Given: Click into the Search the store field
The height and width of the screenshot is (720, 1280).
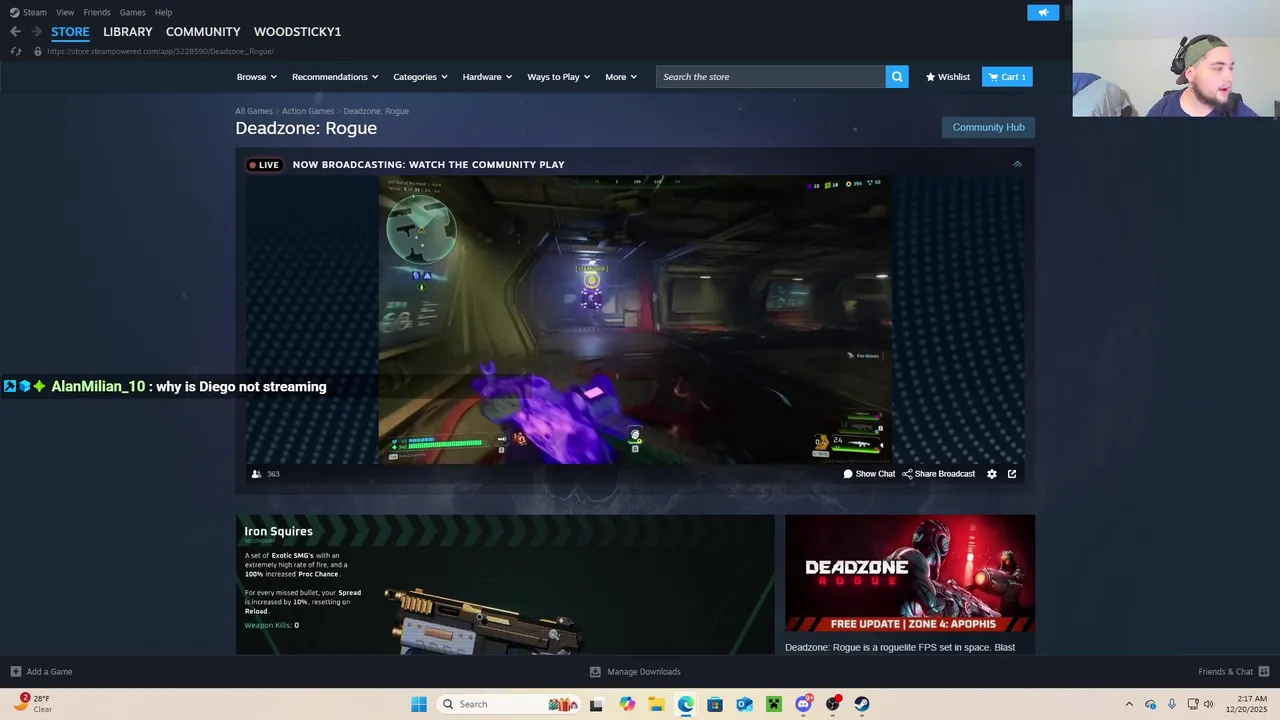Looking at the screenshot, I should pyautogui.click(x=770, y=77).
